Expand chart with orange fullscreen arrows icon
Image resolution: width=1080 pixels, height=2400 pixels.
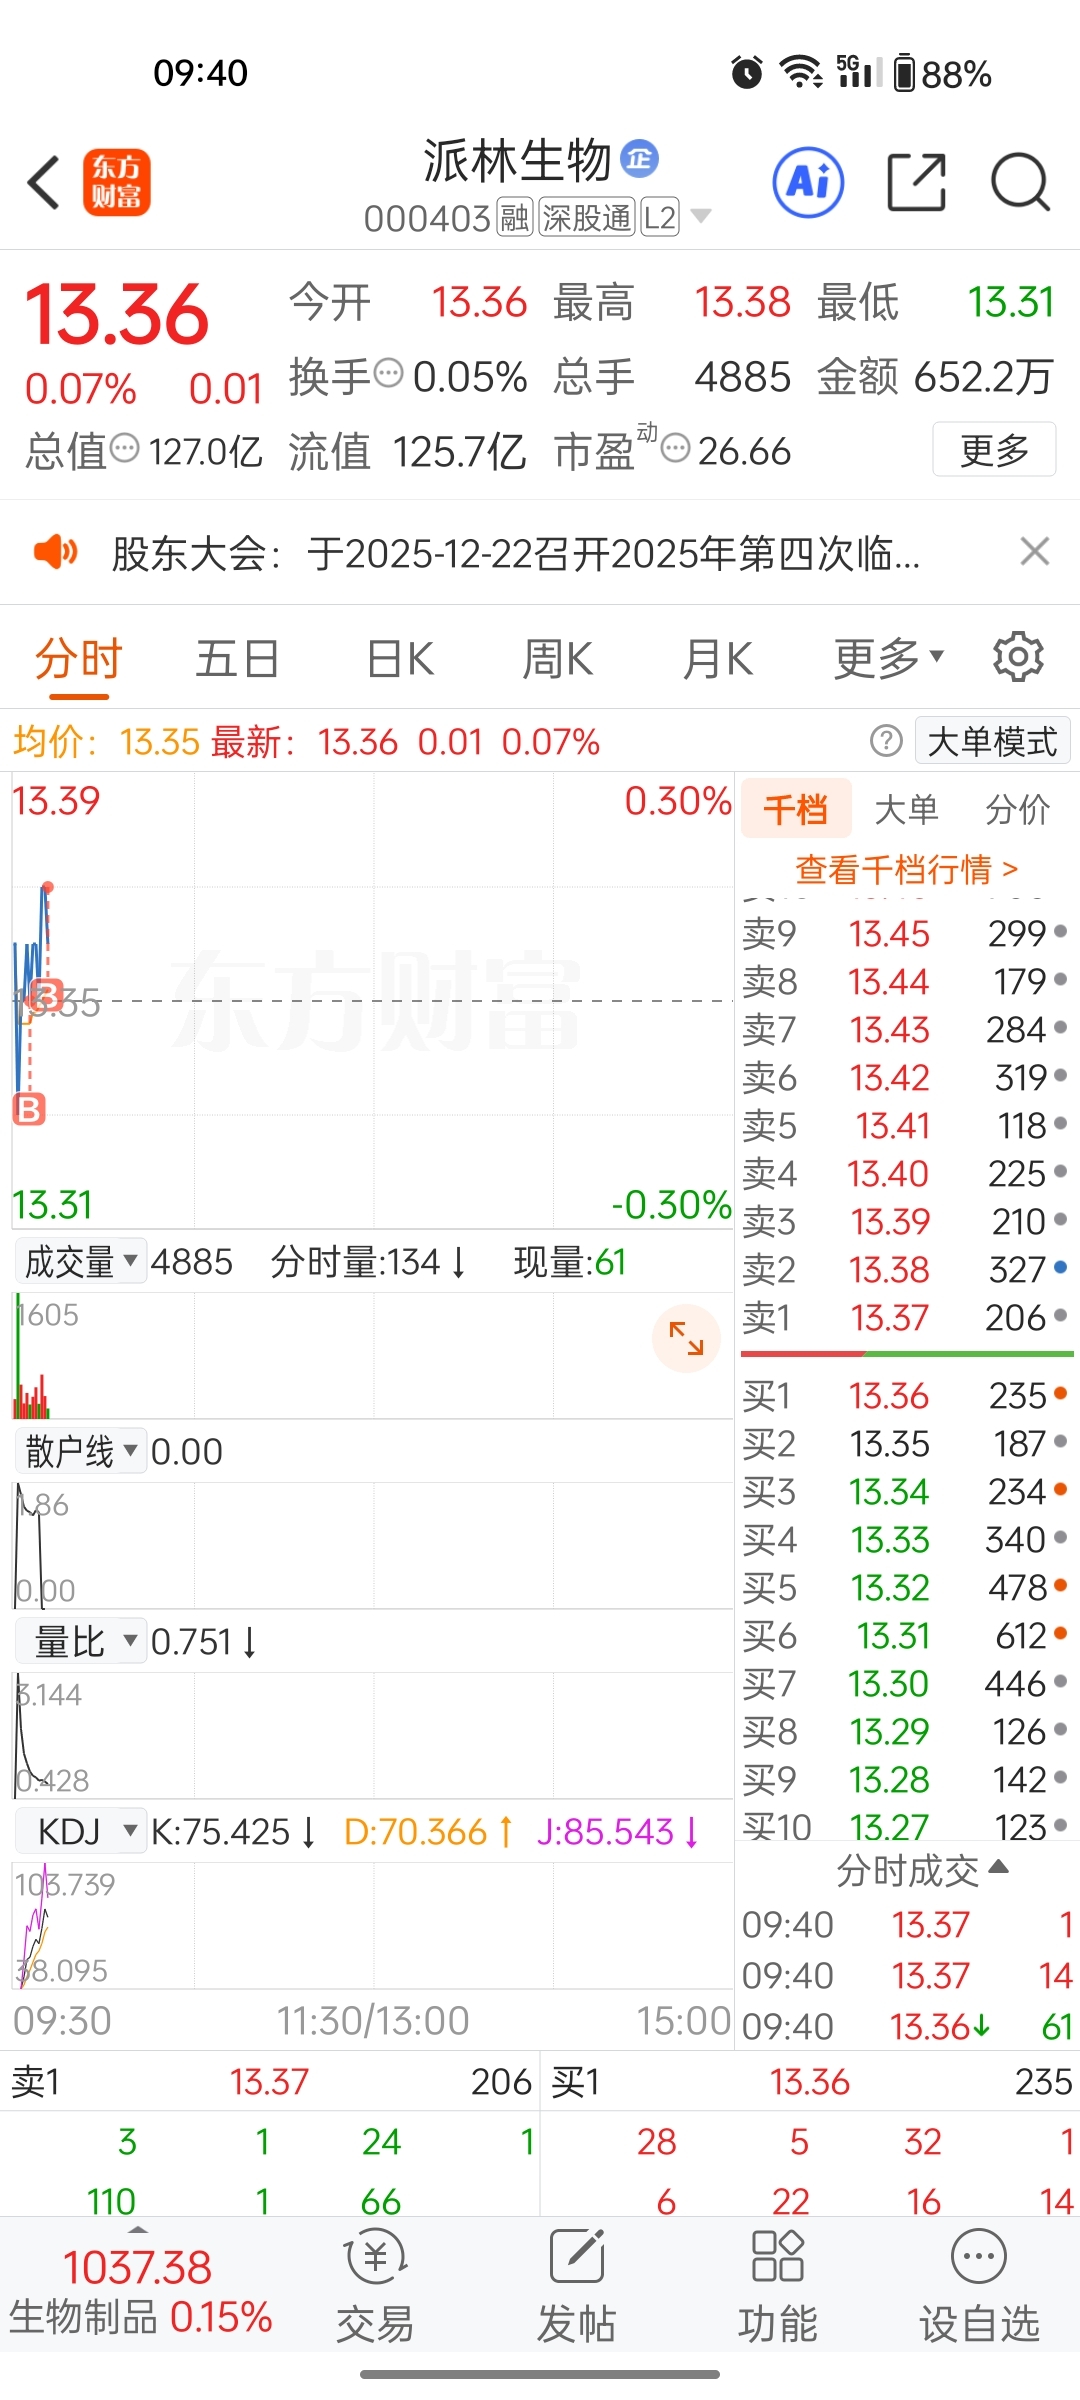point(686,1338)
